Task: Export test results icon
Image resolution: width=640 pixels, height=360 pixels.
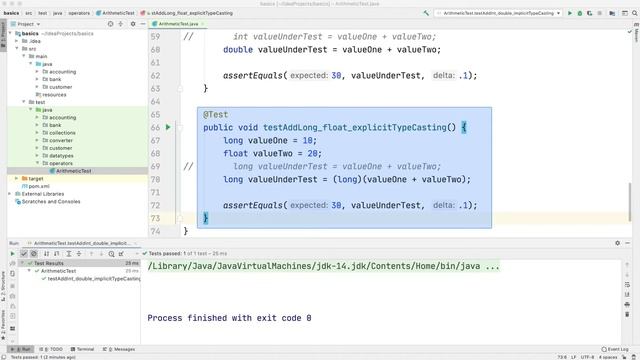Action: (x=121, y=253)
